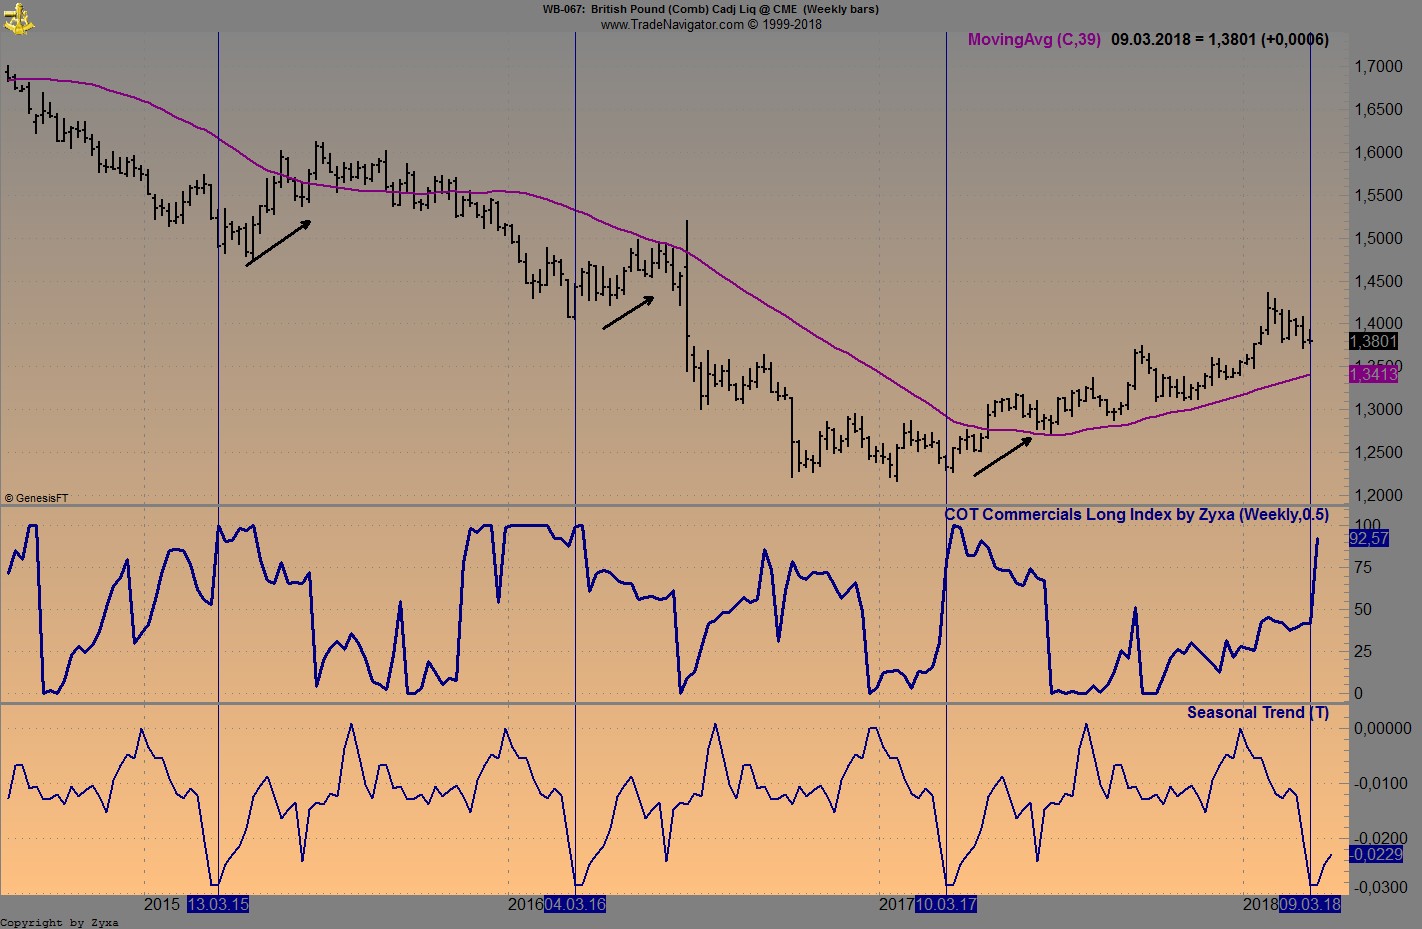The width and height of the screenshot is (1422, 929).
Task: Select the 13.03.15 date marker
Action: (218, 905)
